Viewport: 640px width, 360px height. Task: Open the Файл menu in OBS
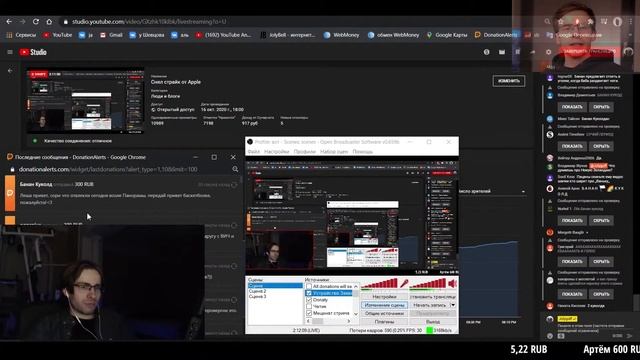click(253, 152)
